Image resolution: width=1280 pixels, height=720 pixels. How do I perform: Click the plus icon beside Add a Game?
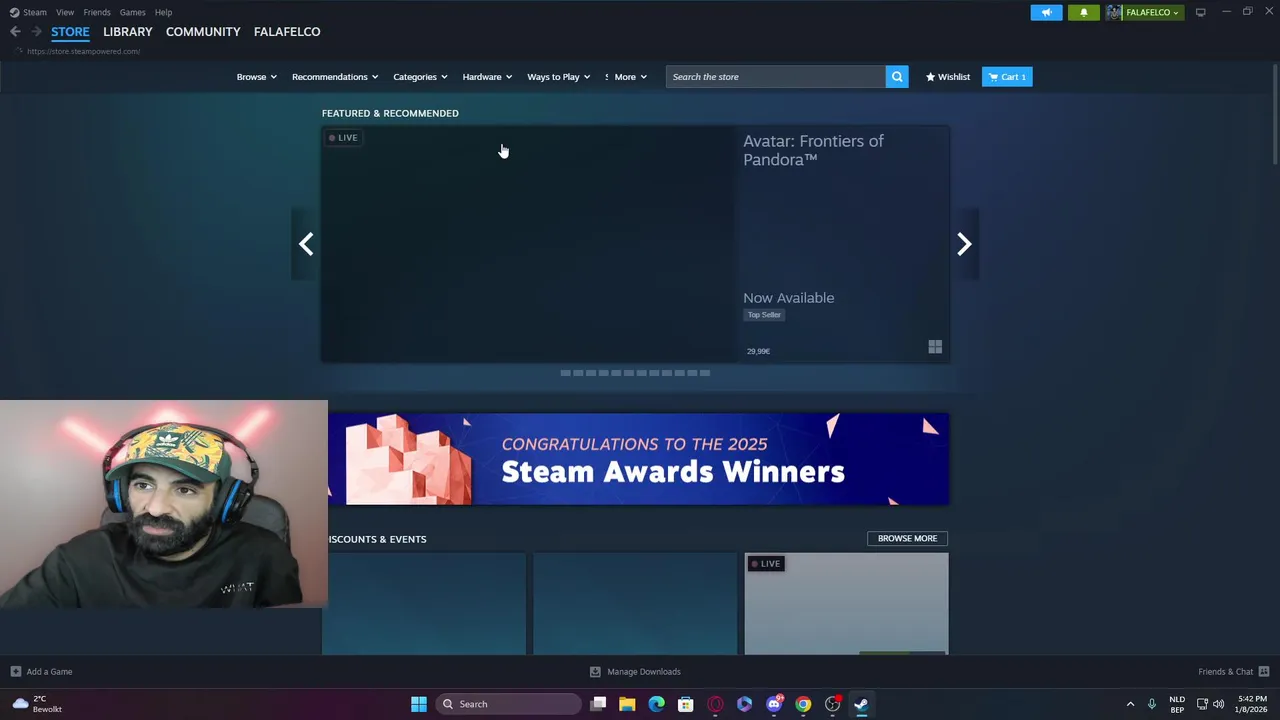click(15, 672)
